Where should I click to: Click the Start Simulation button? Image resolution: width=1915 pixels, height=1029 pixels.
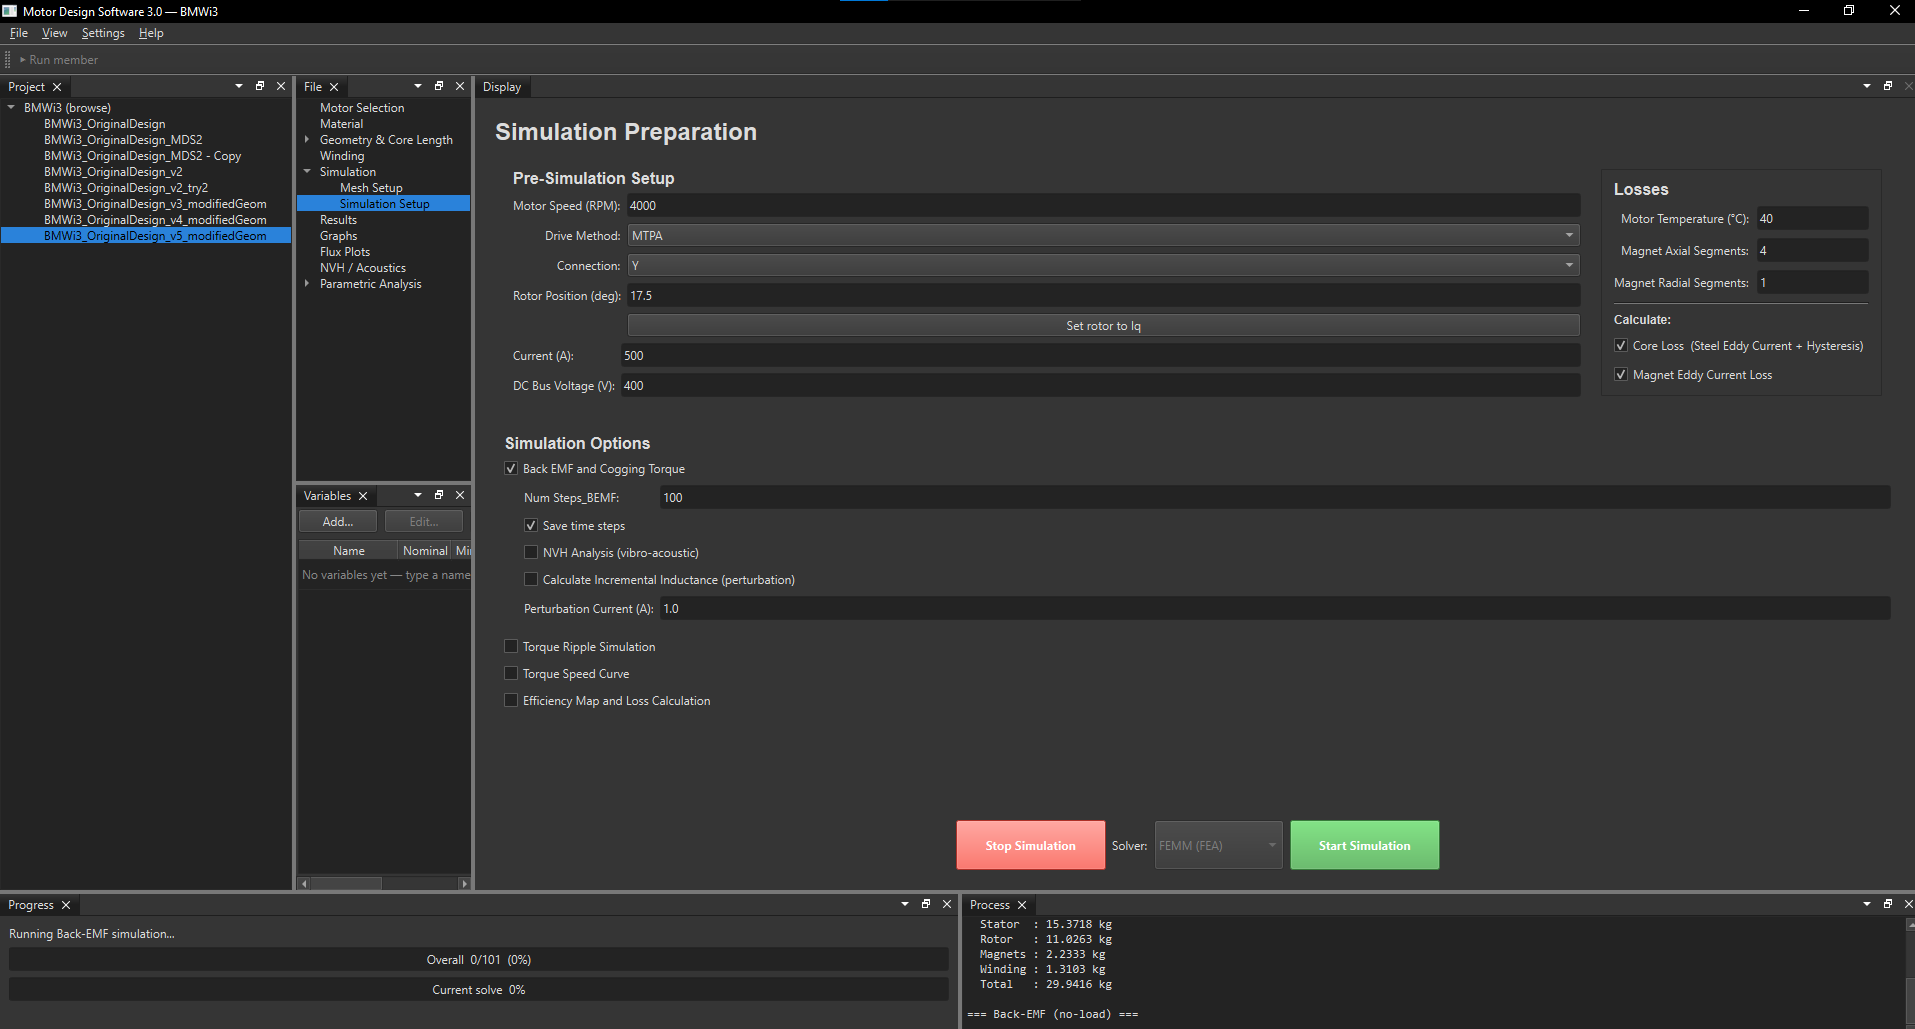pyautogui.click(x=1364, y=845)
